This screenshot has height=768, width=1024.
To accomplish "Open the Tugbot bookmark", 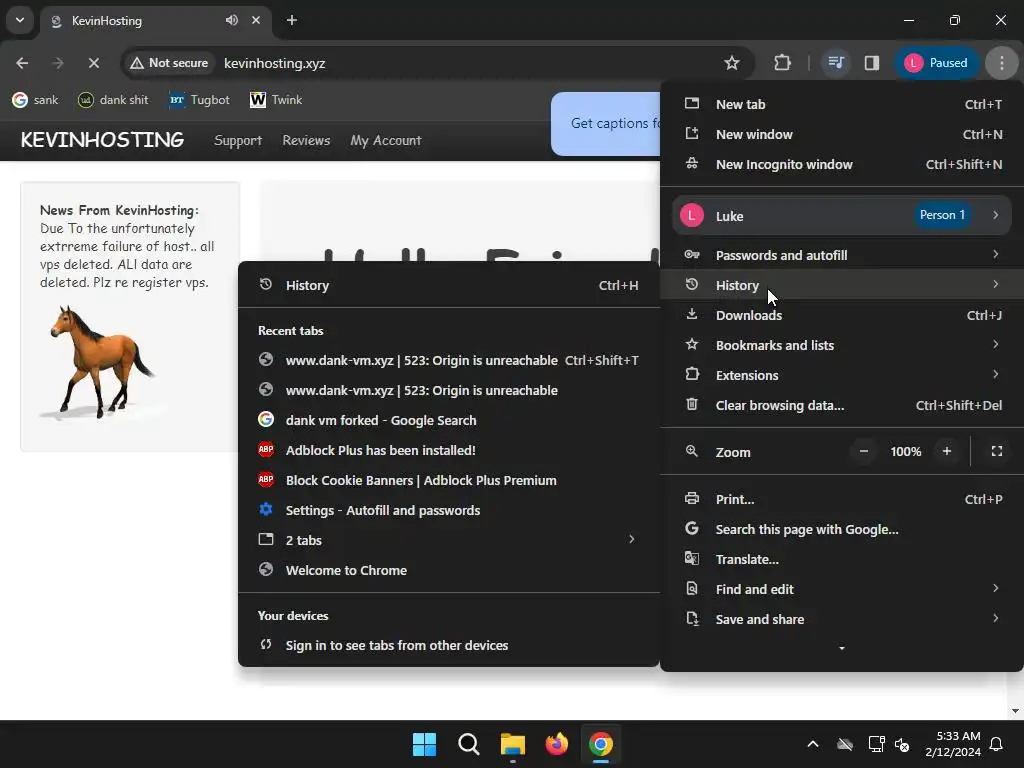I will coord(199,100).
